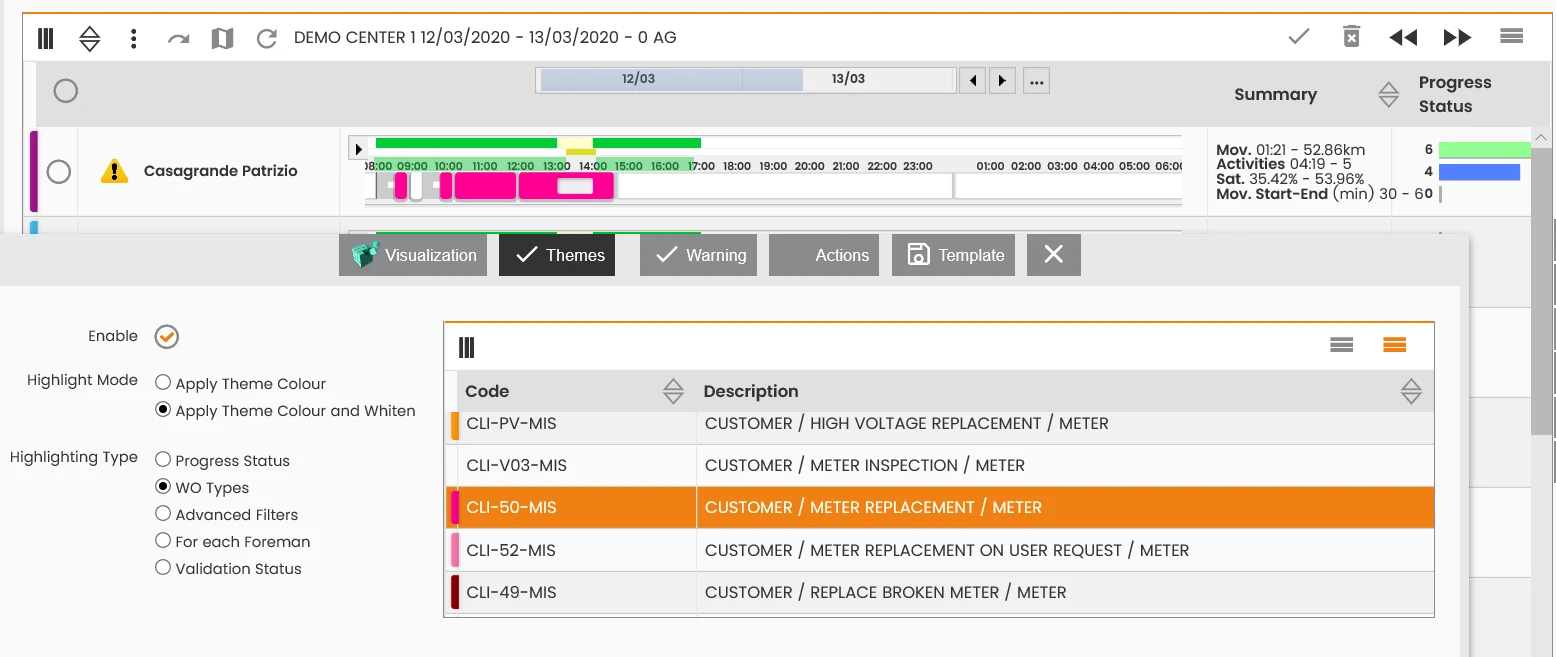Click the 13/03 date segment
Image resolution: width=1556 pixels, height=657 pixels.
(848, 79)
